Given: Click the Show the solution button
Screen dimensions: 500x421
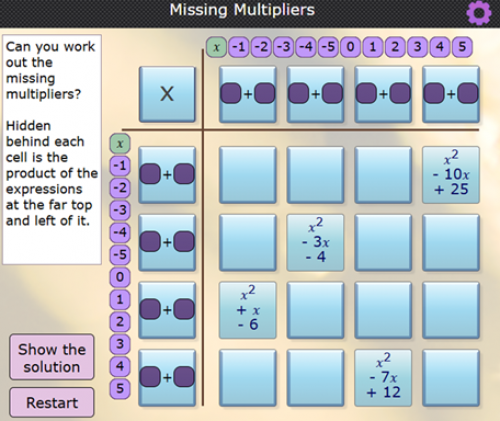Looking at the screenshot, I should (52, 357).
